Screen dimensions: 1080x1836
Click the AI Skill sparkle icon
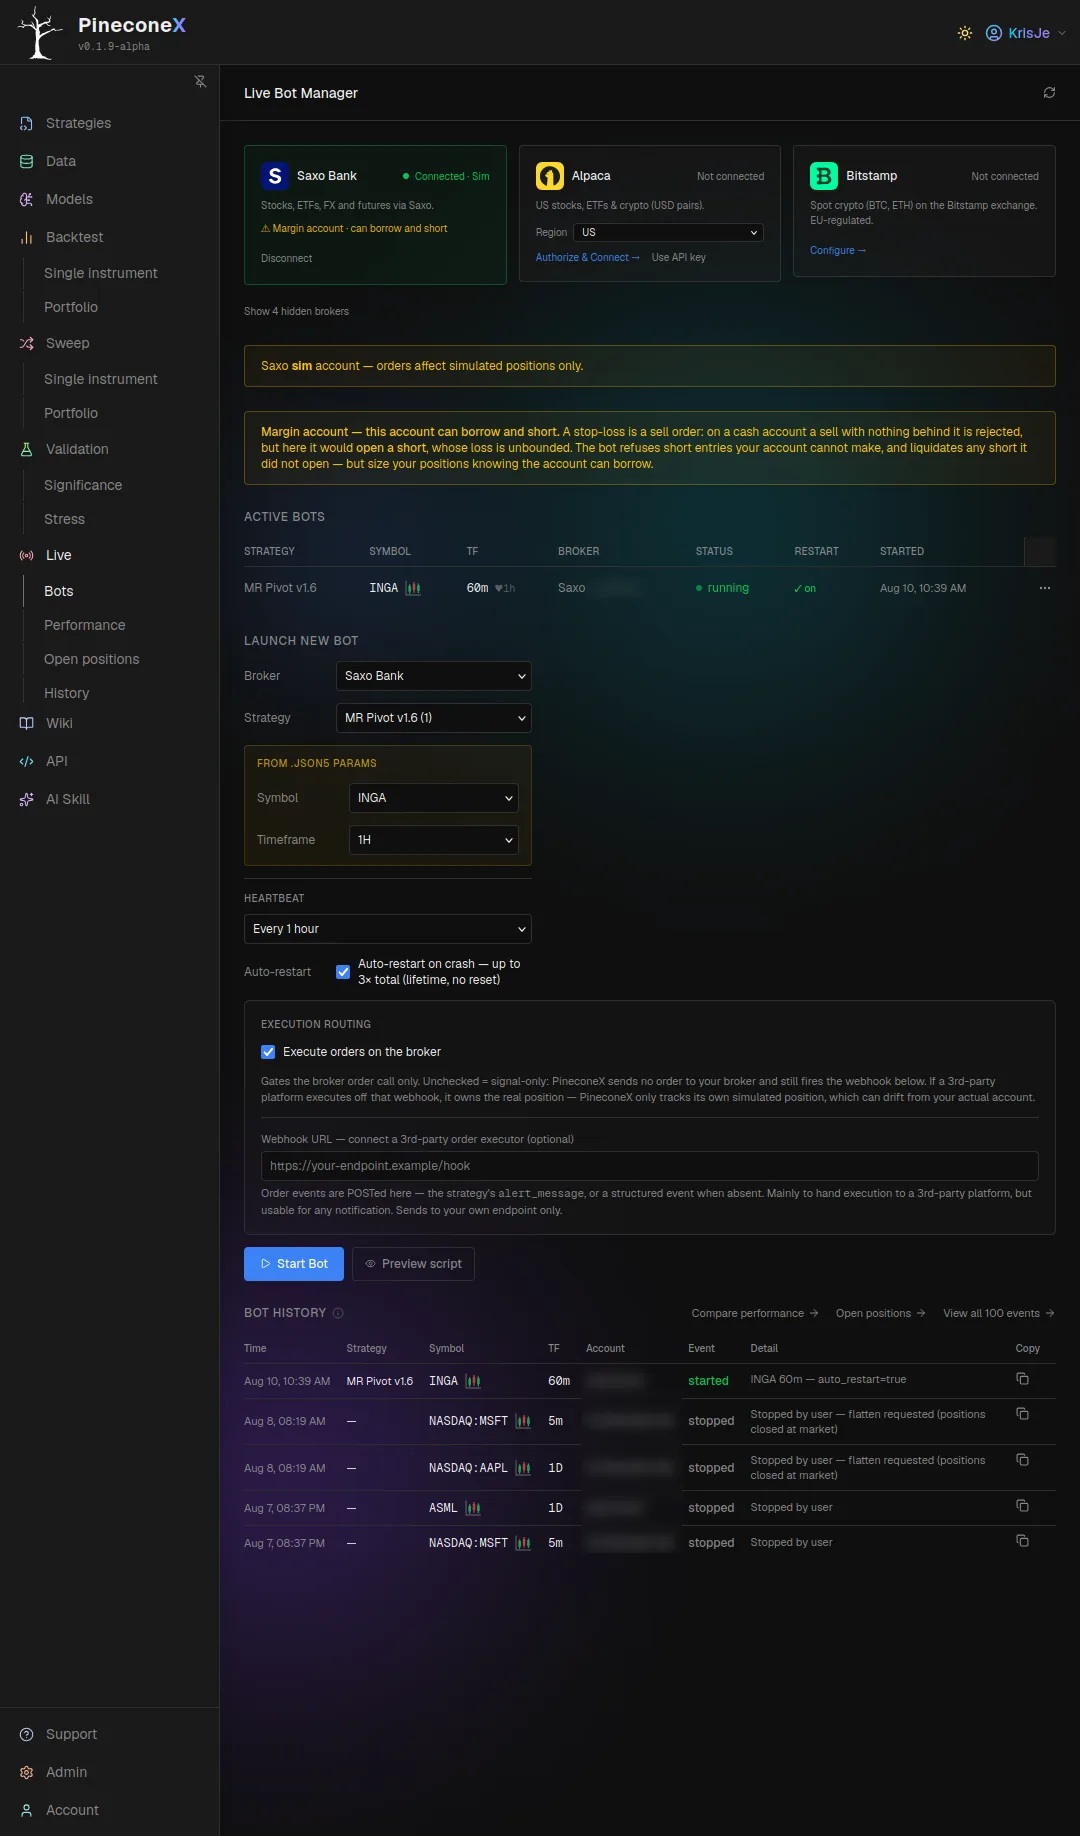point(27,799)
